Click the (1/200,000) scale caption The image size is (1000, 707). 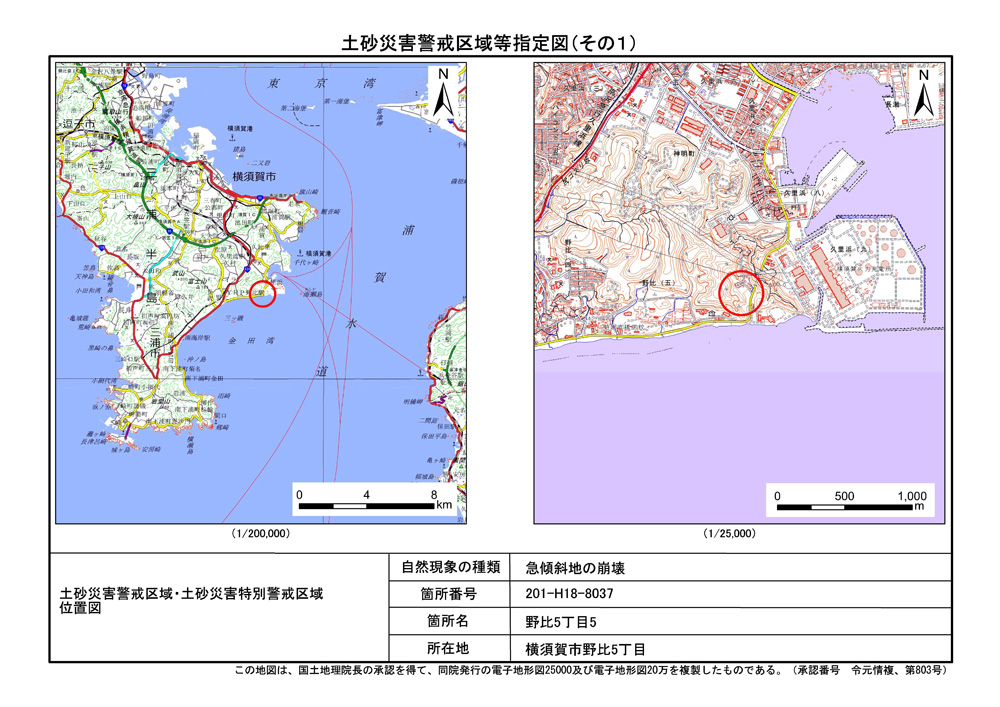click(x=261, y=535)
